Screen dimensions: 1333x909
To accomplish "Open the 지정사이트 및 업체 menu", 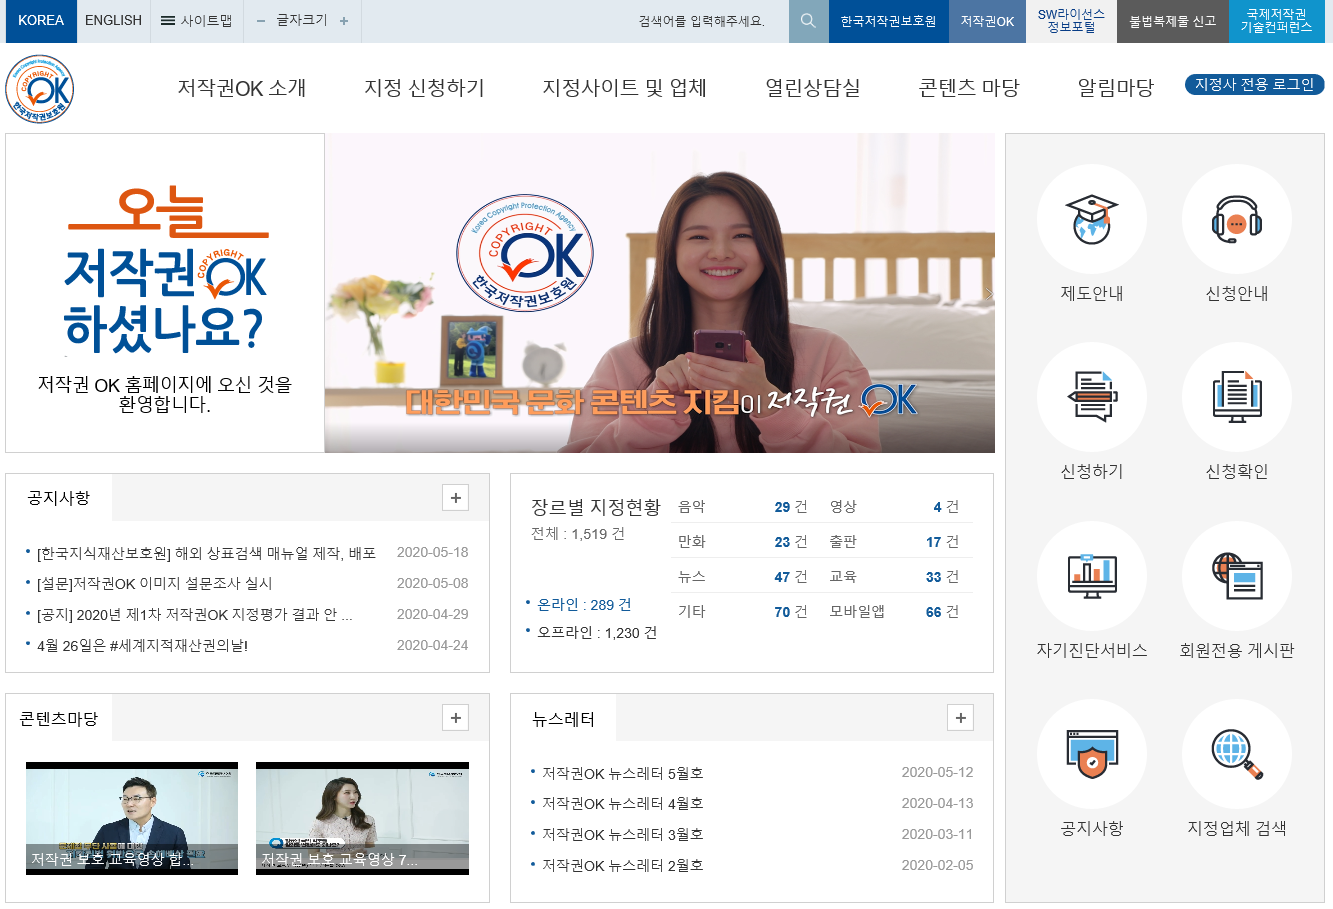I will pos(624,88).
